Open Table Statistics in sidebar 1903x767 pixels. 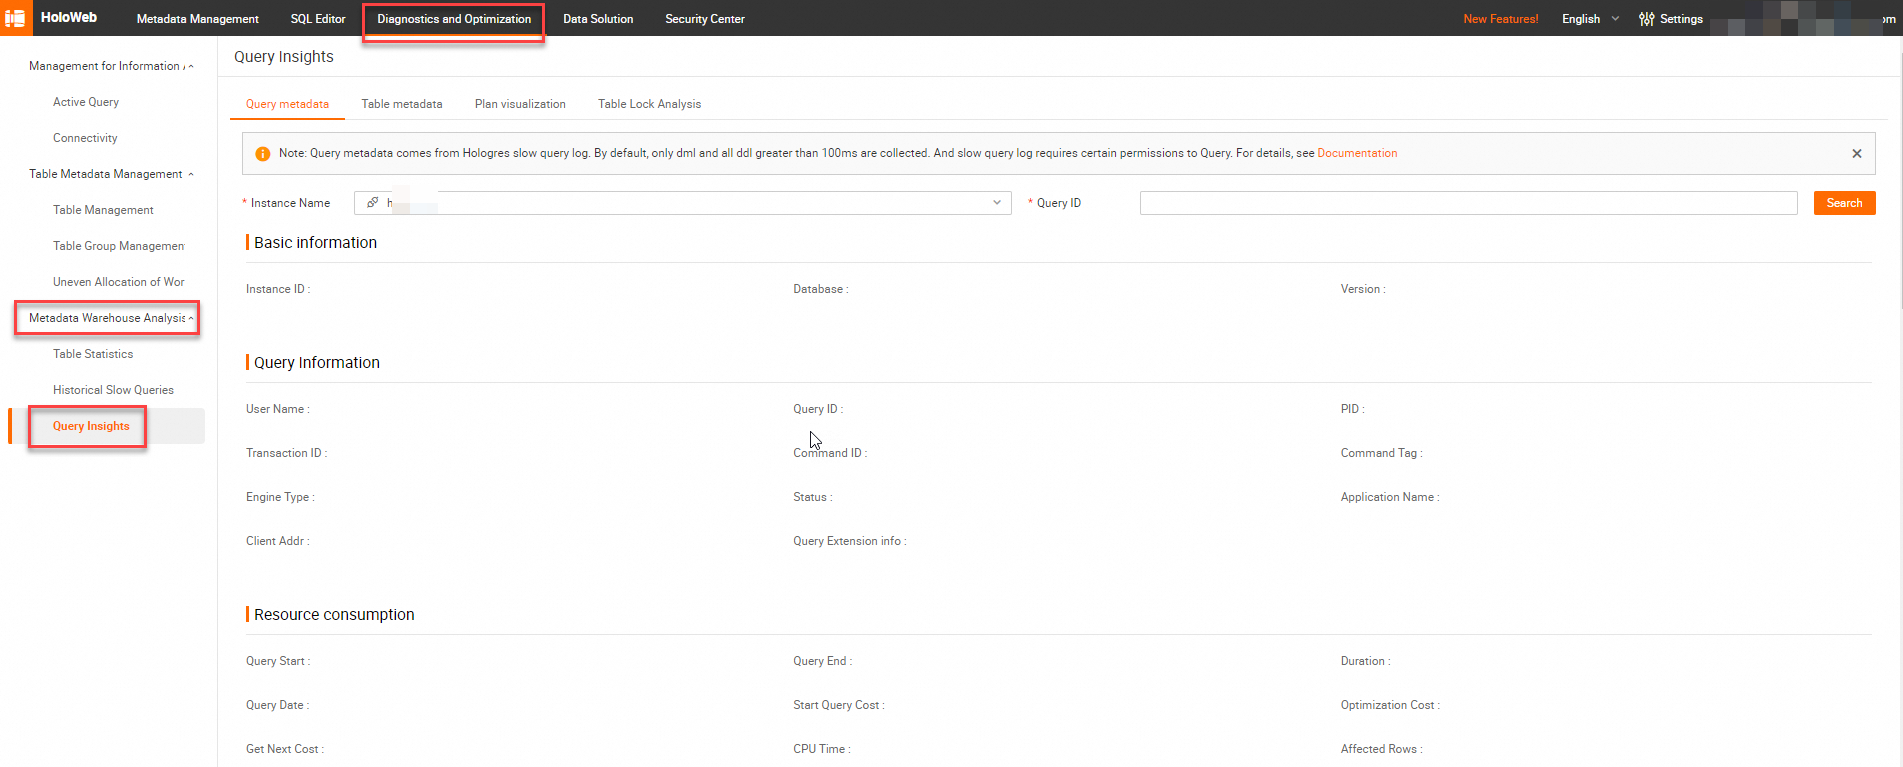pyautogui.click(x=93, y=354)
